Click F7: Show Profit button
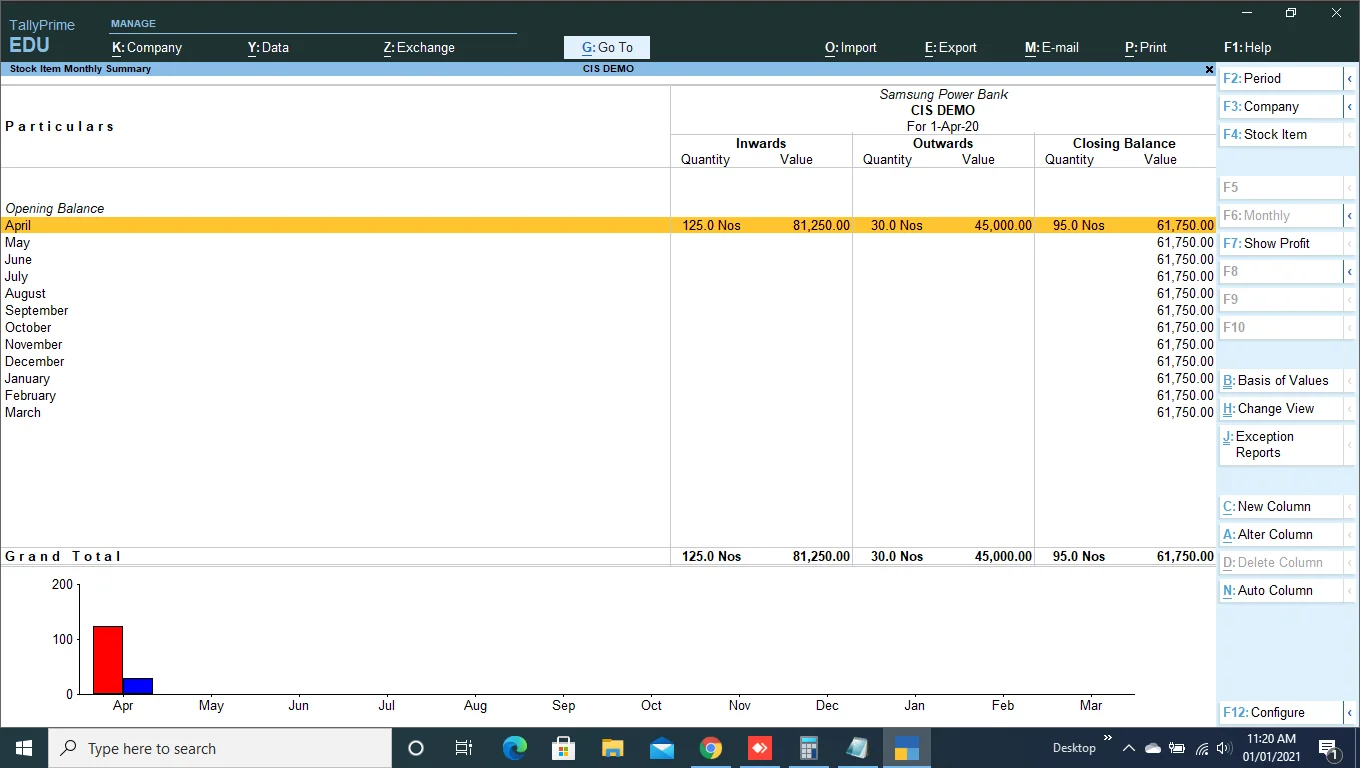 coord(1280,243)
